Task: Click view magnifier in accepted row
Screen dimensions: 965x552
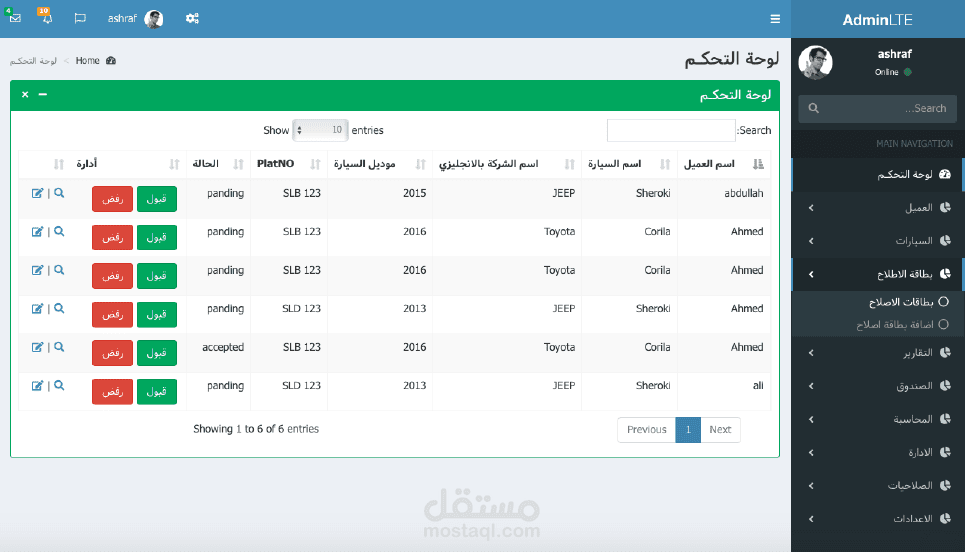Action: (x=59, y=347)
